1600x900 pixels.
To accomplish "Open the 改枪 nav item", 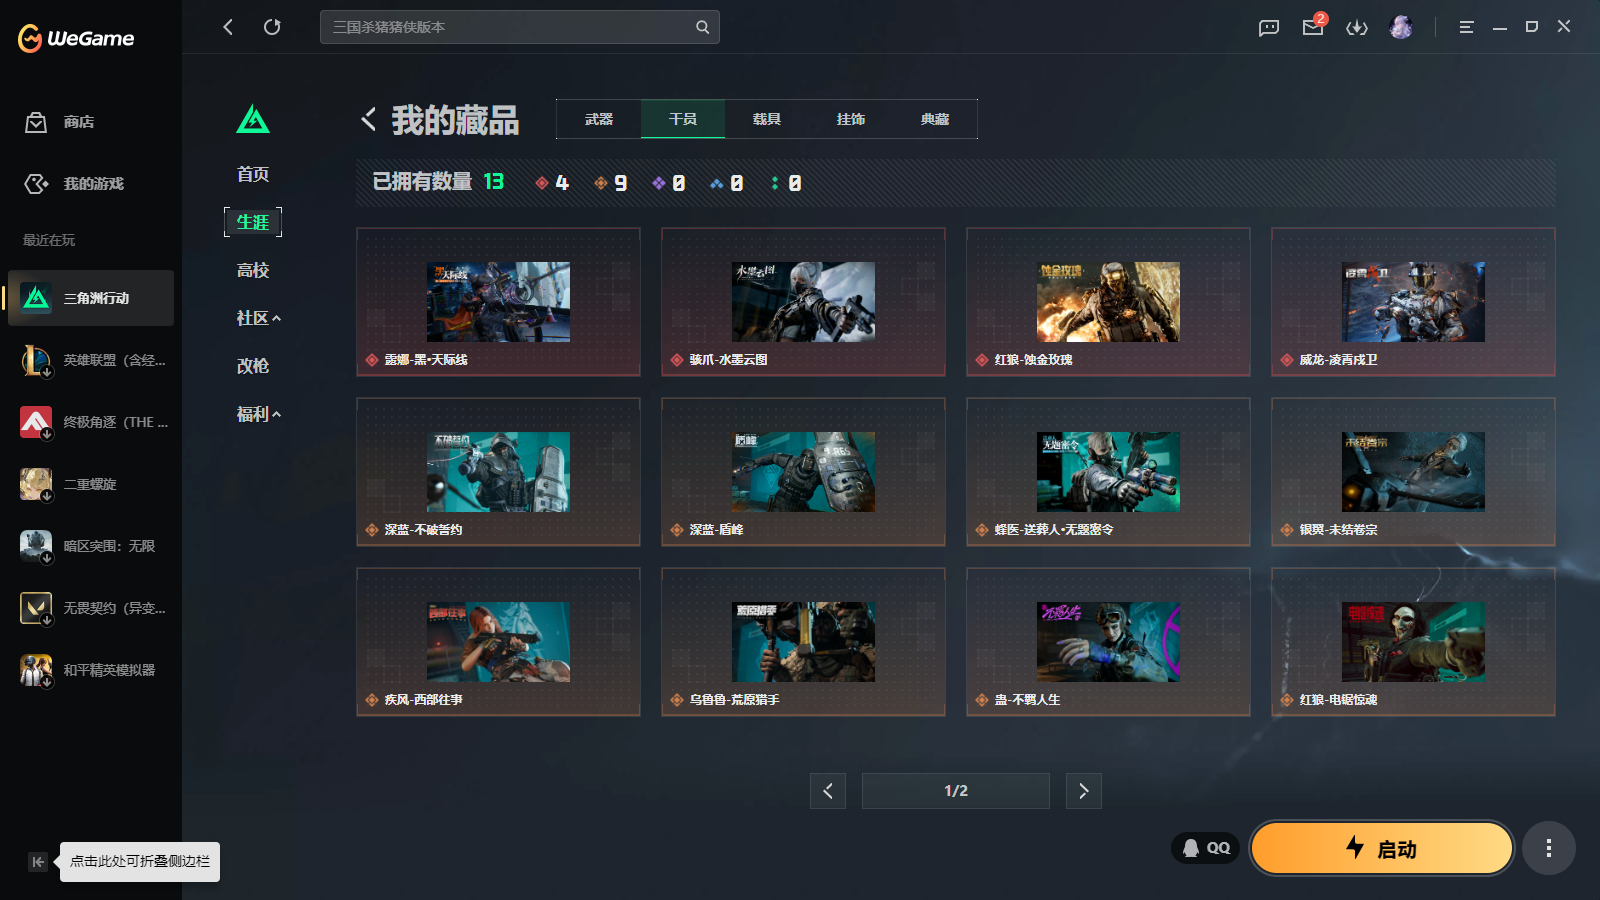I will [253, 366].
